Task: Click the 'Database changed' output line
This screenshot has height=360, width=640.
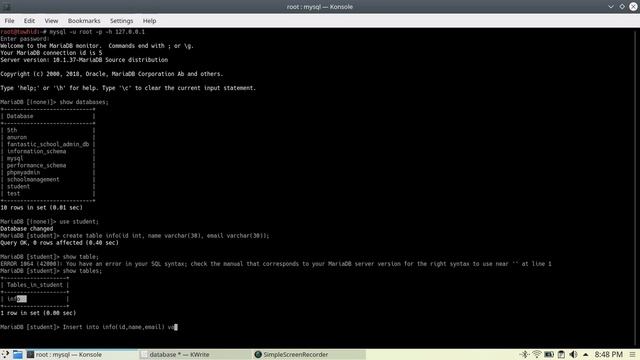Action: (27, 229)
